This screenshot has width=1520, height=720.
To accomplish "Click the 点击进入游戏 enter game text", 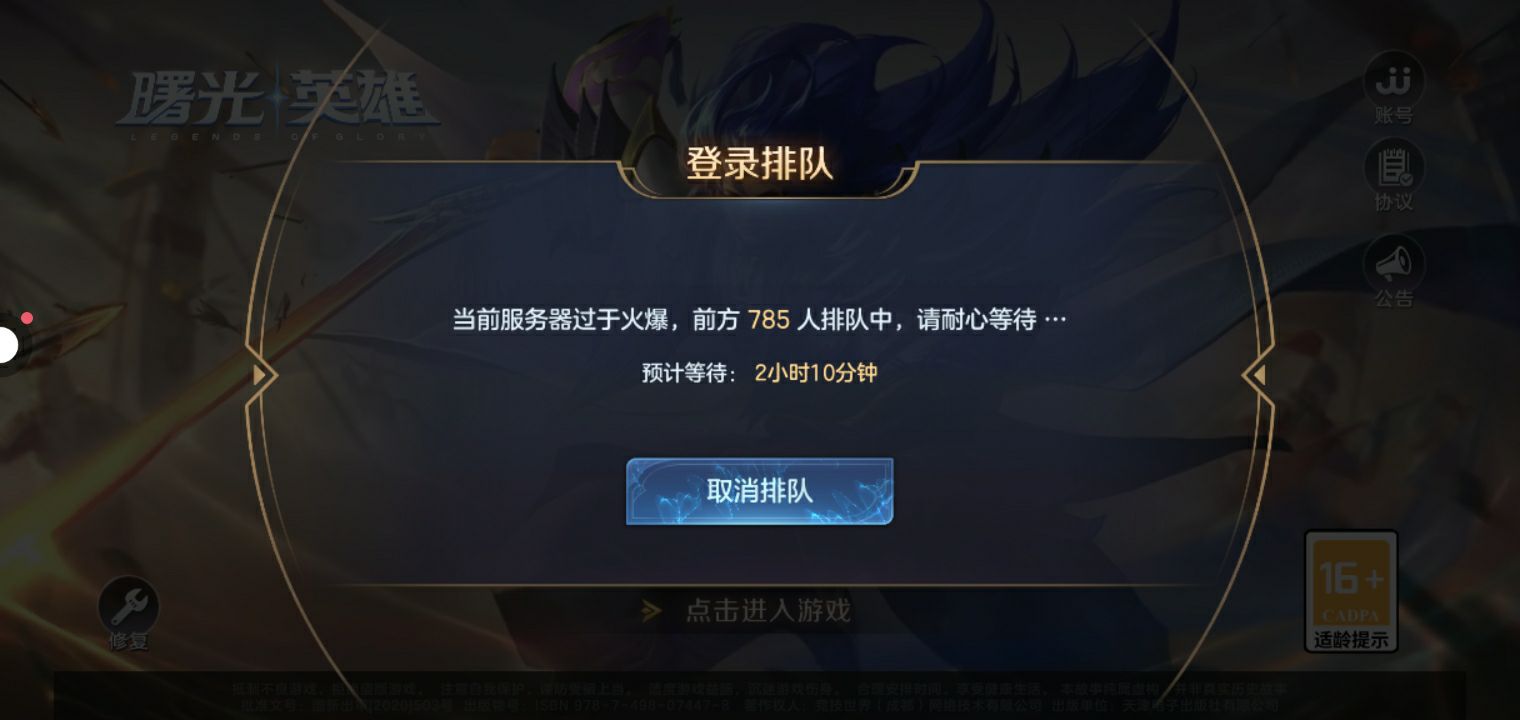I will pyautogui.click(x=768, y=610).
